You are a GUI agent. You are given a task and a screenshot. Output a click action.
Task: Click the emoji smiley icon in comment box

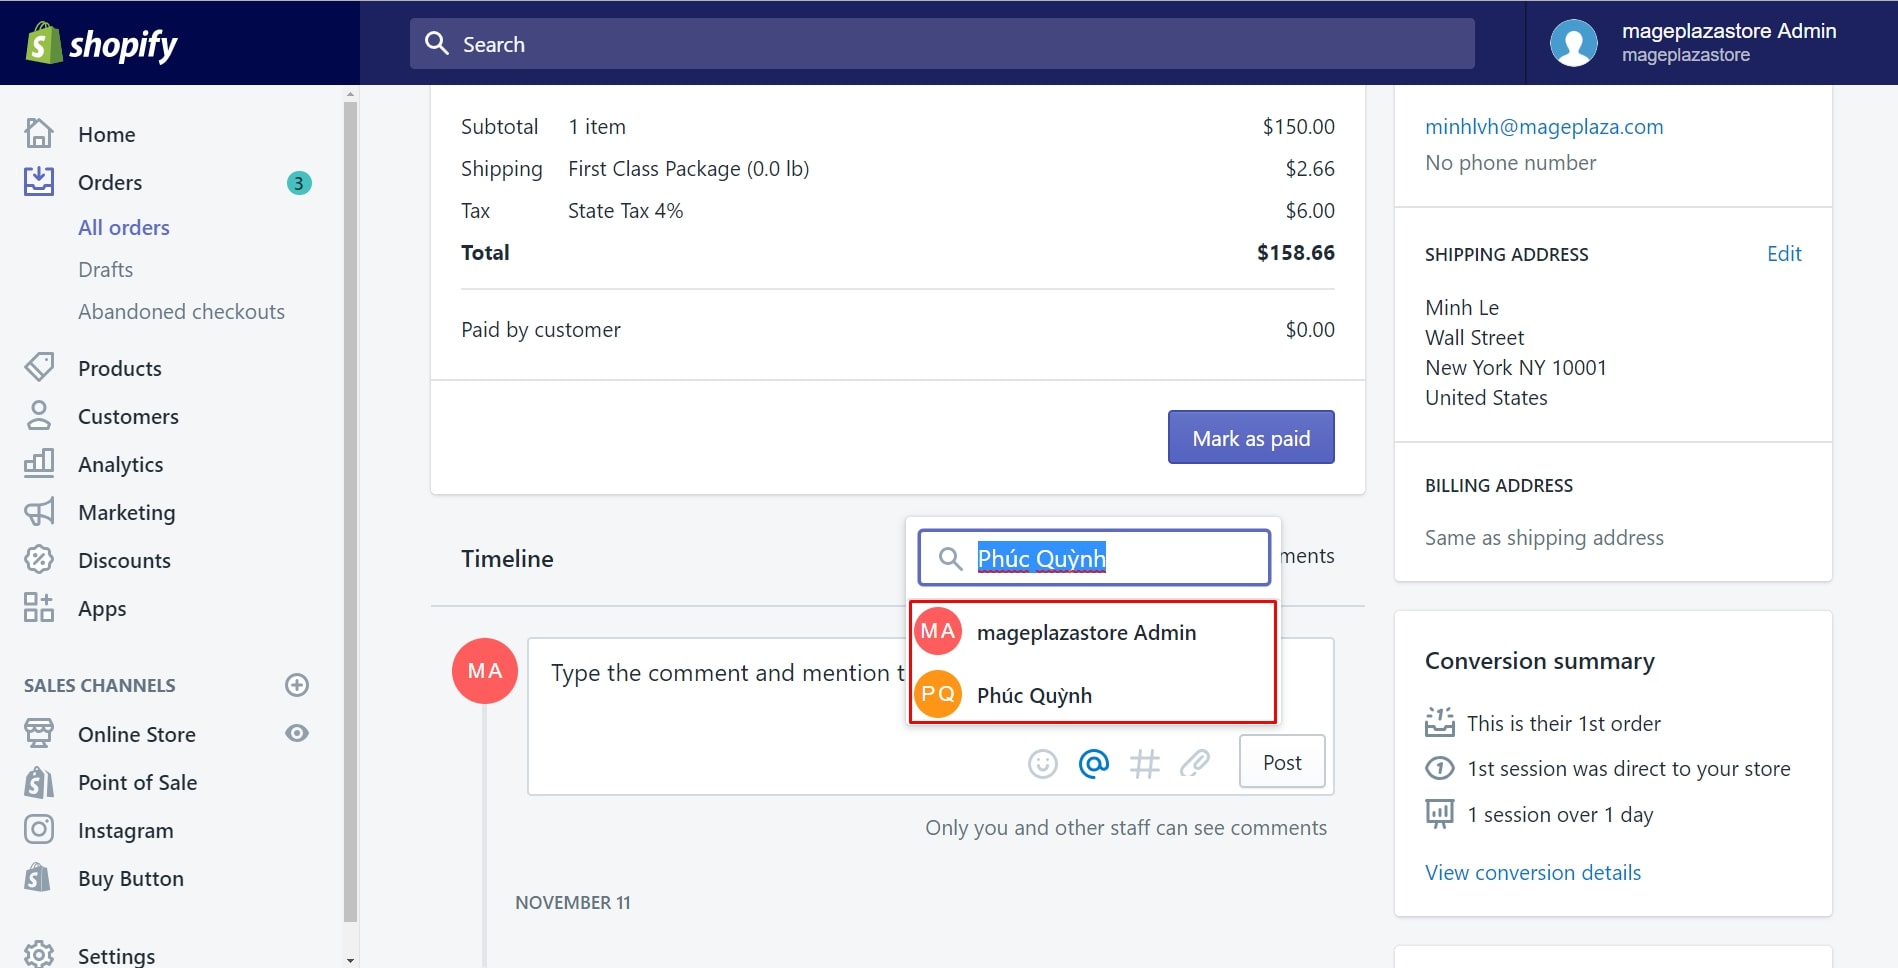tap(1042, 764)
